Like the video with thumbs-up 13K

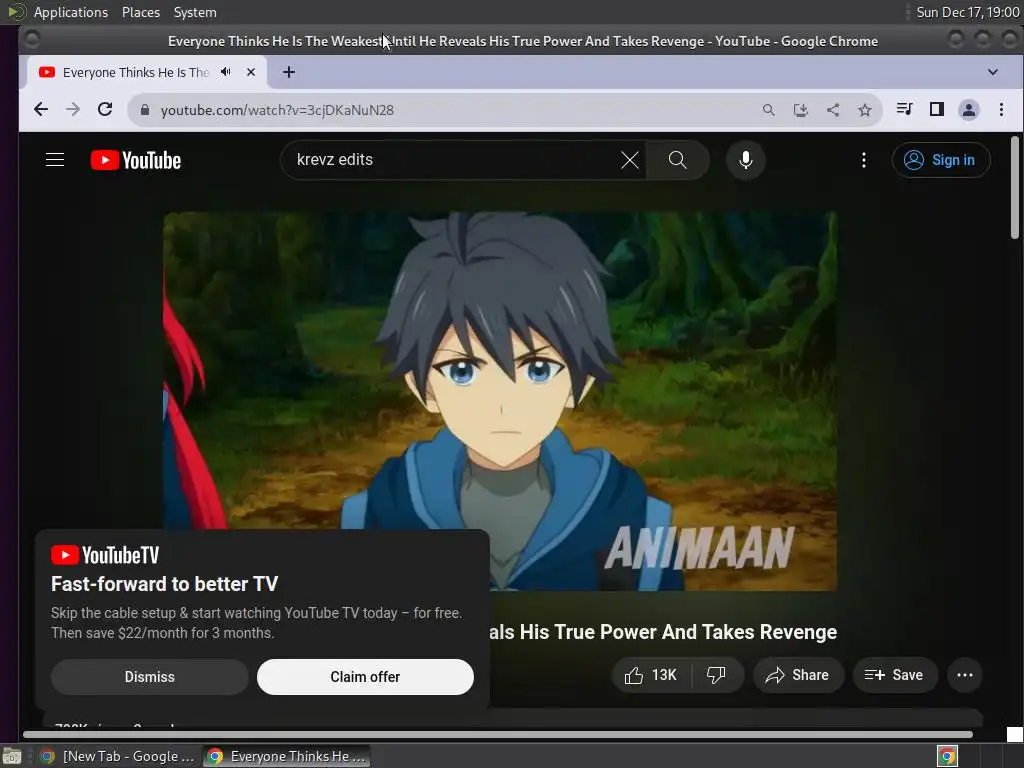(650, 675)
